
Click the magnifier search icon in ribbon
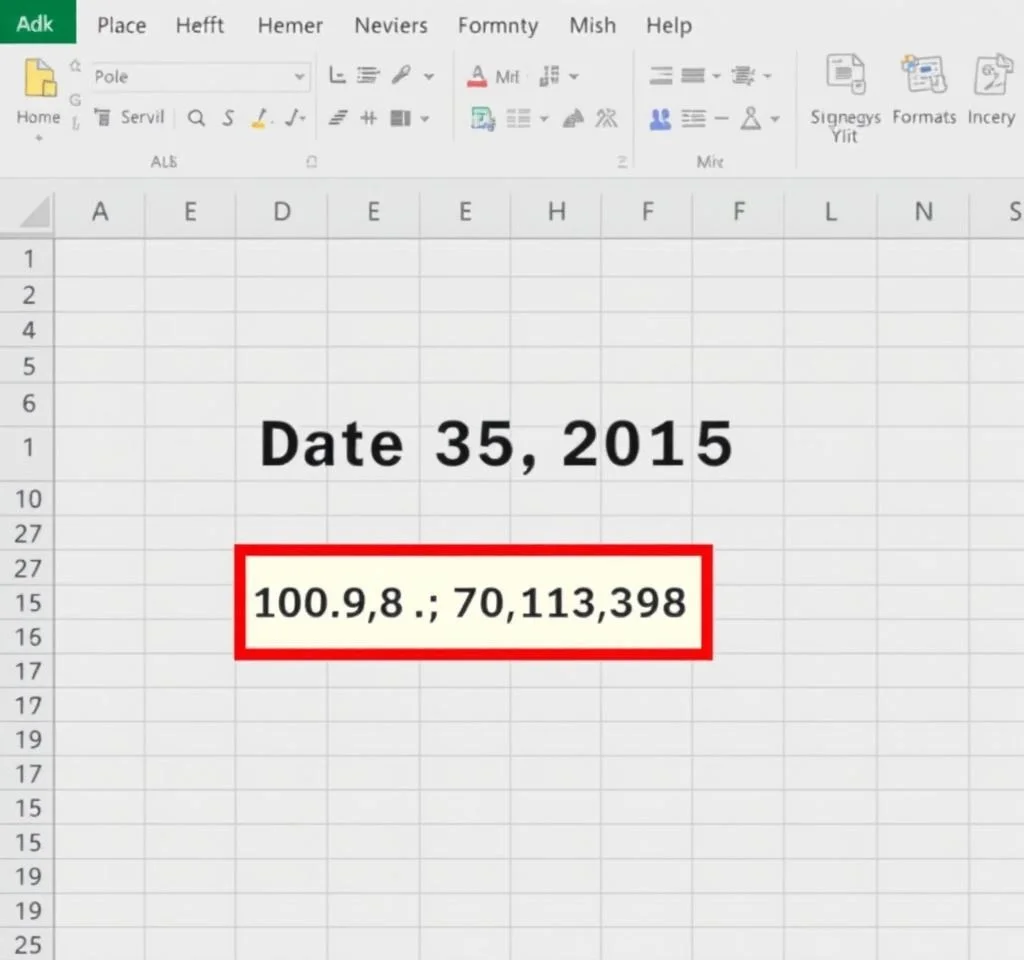(196, 118)
